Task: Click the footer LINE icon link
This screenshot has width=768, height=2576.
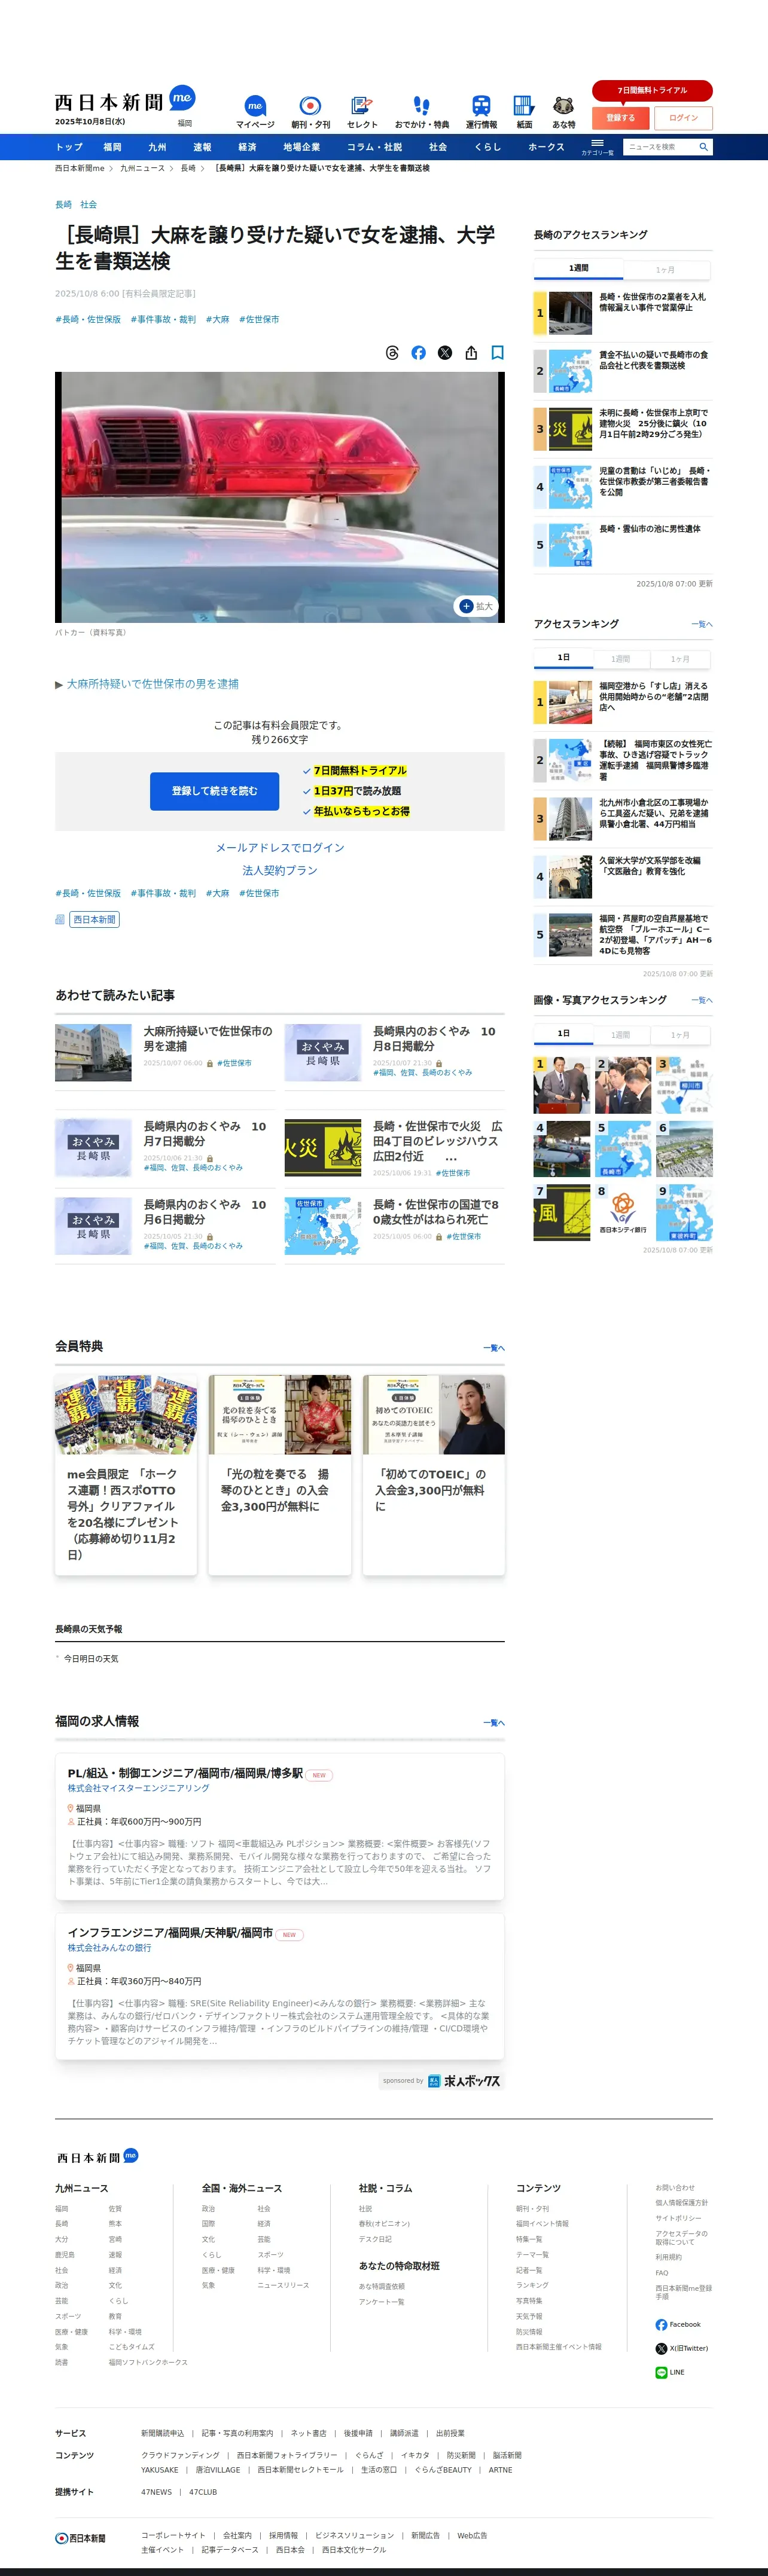Action: 670,2372
